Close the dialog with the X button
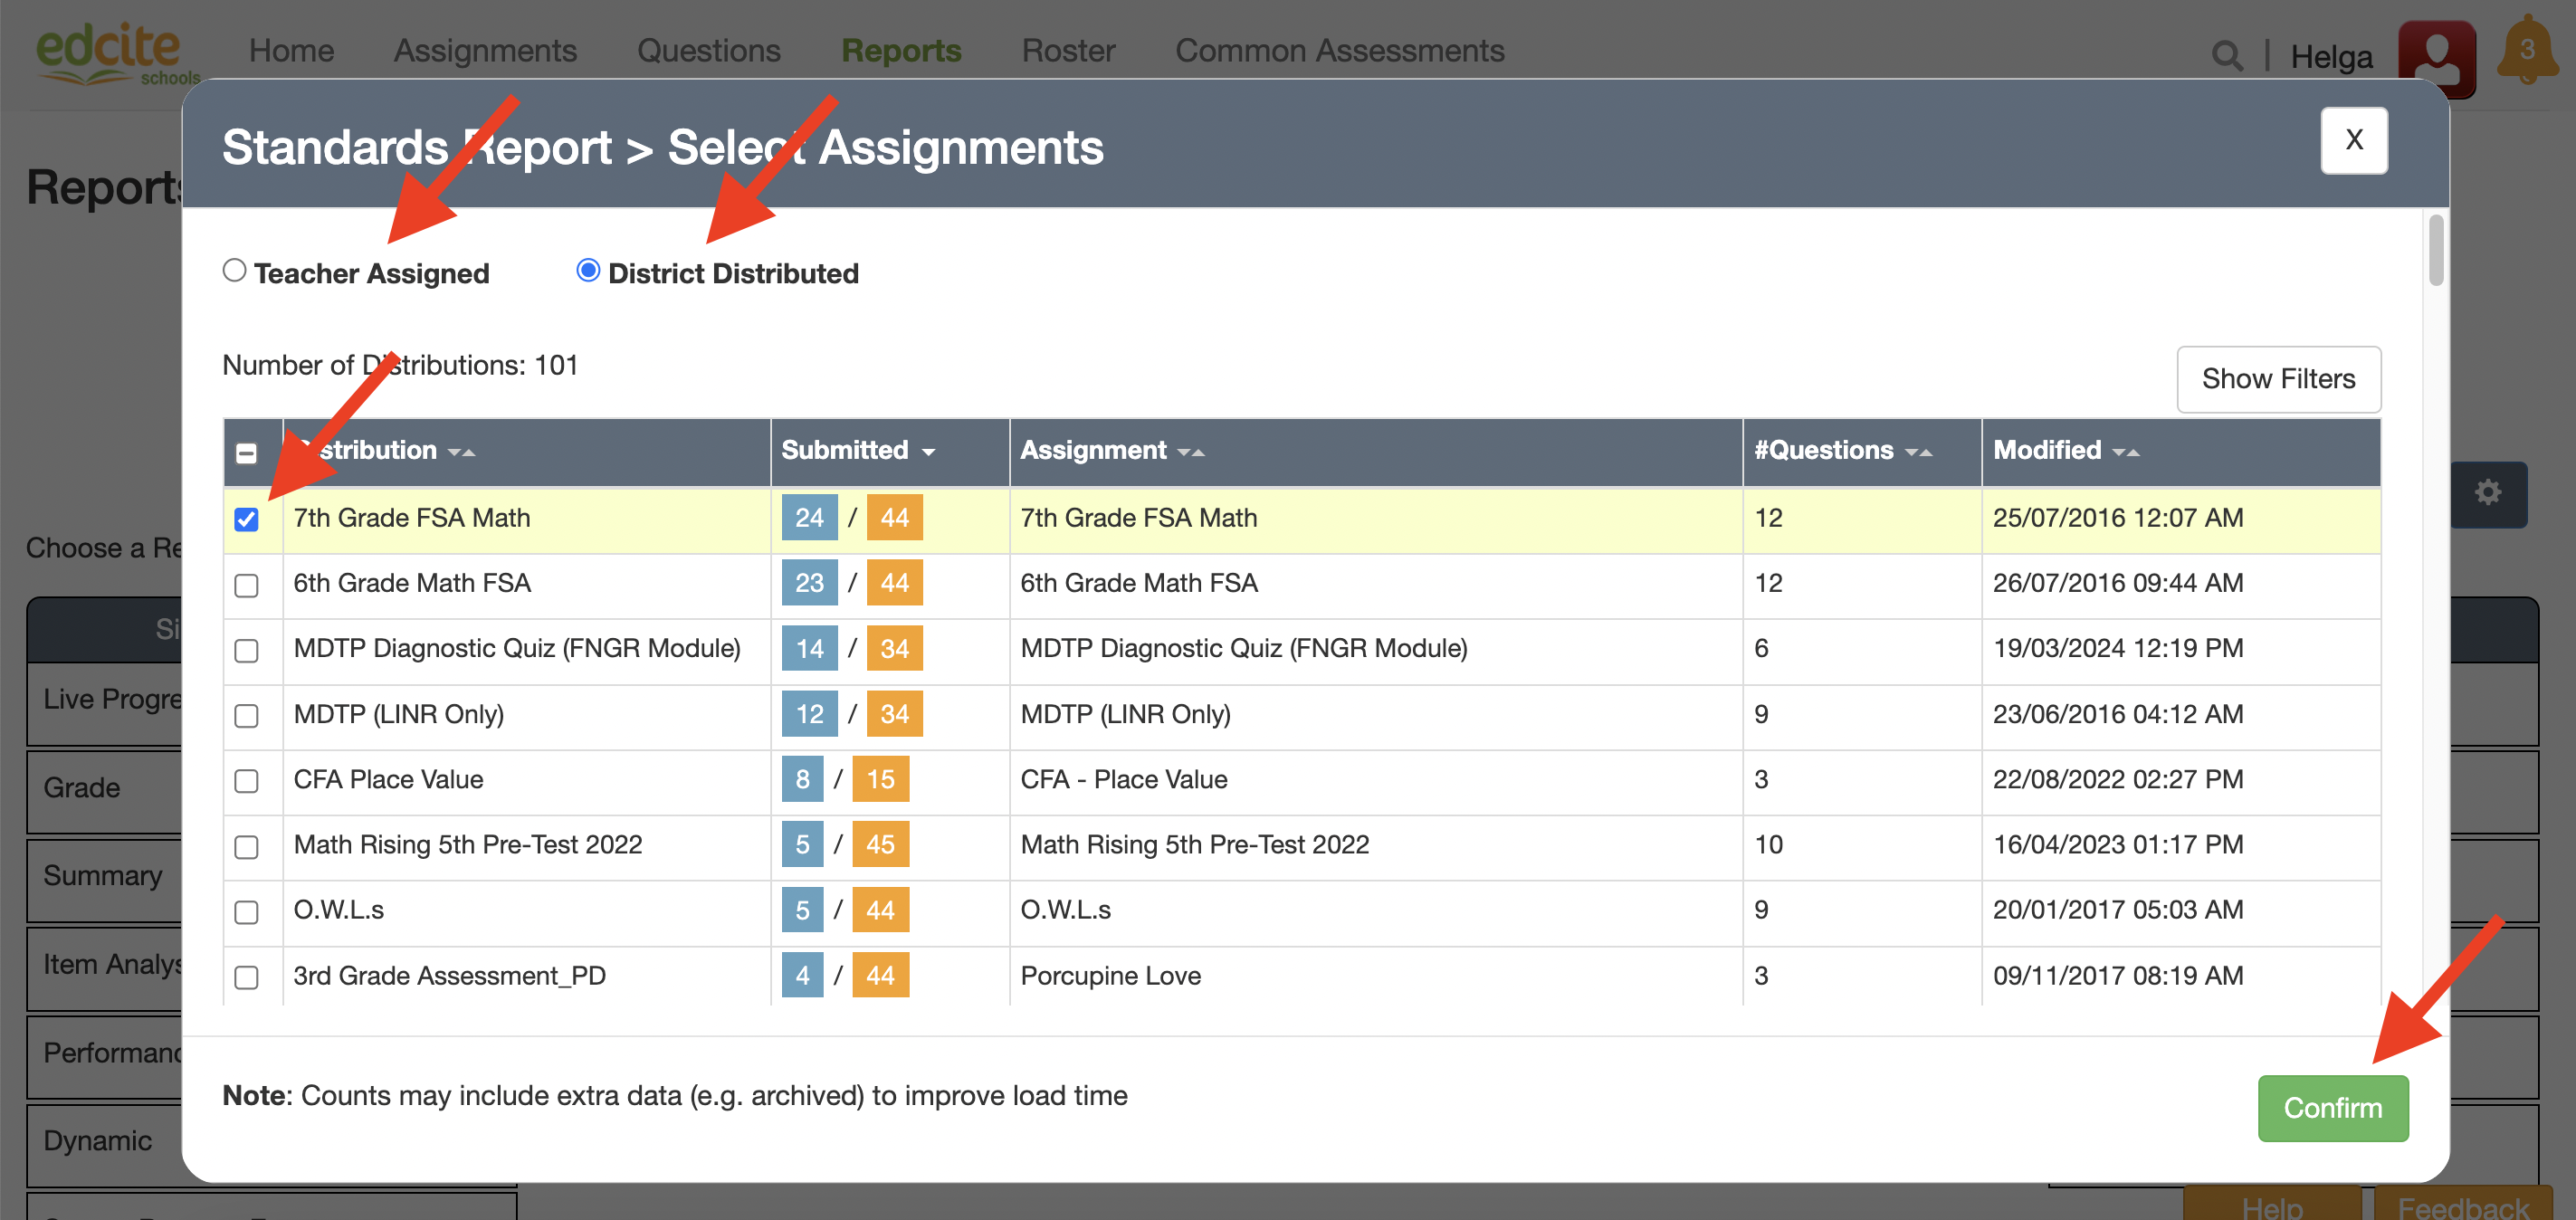Viewport: 2576px width, 1220px height. click(2353, 140)
